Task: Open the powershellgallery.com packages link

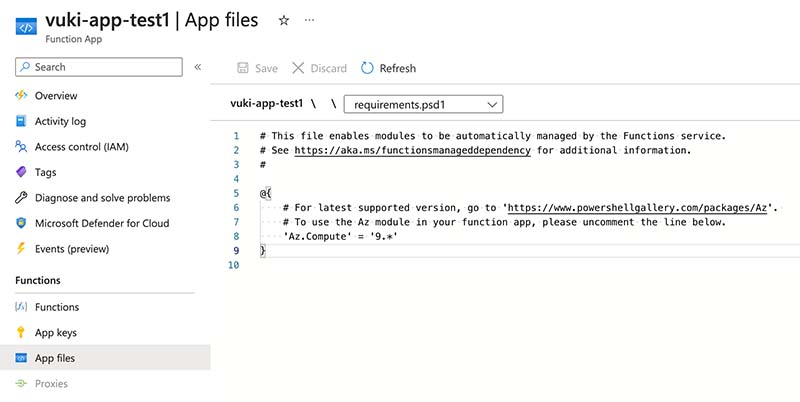Action: click(x=638, y=208)
